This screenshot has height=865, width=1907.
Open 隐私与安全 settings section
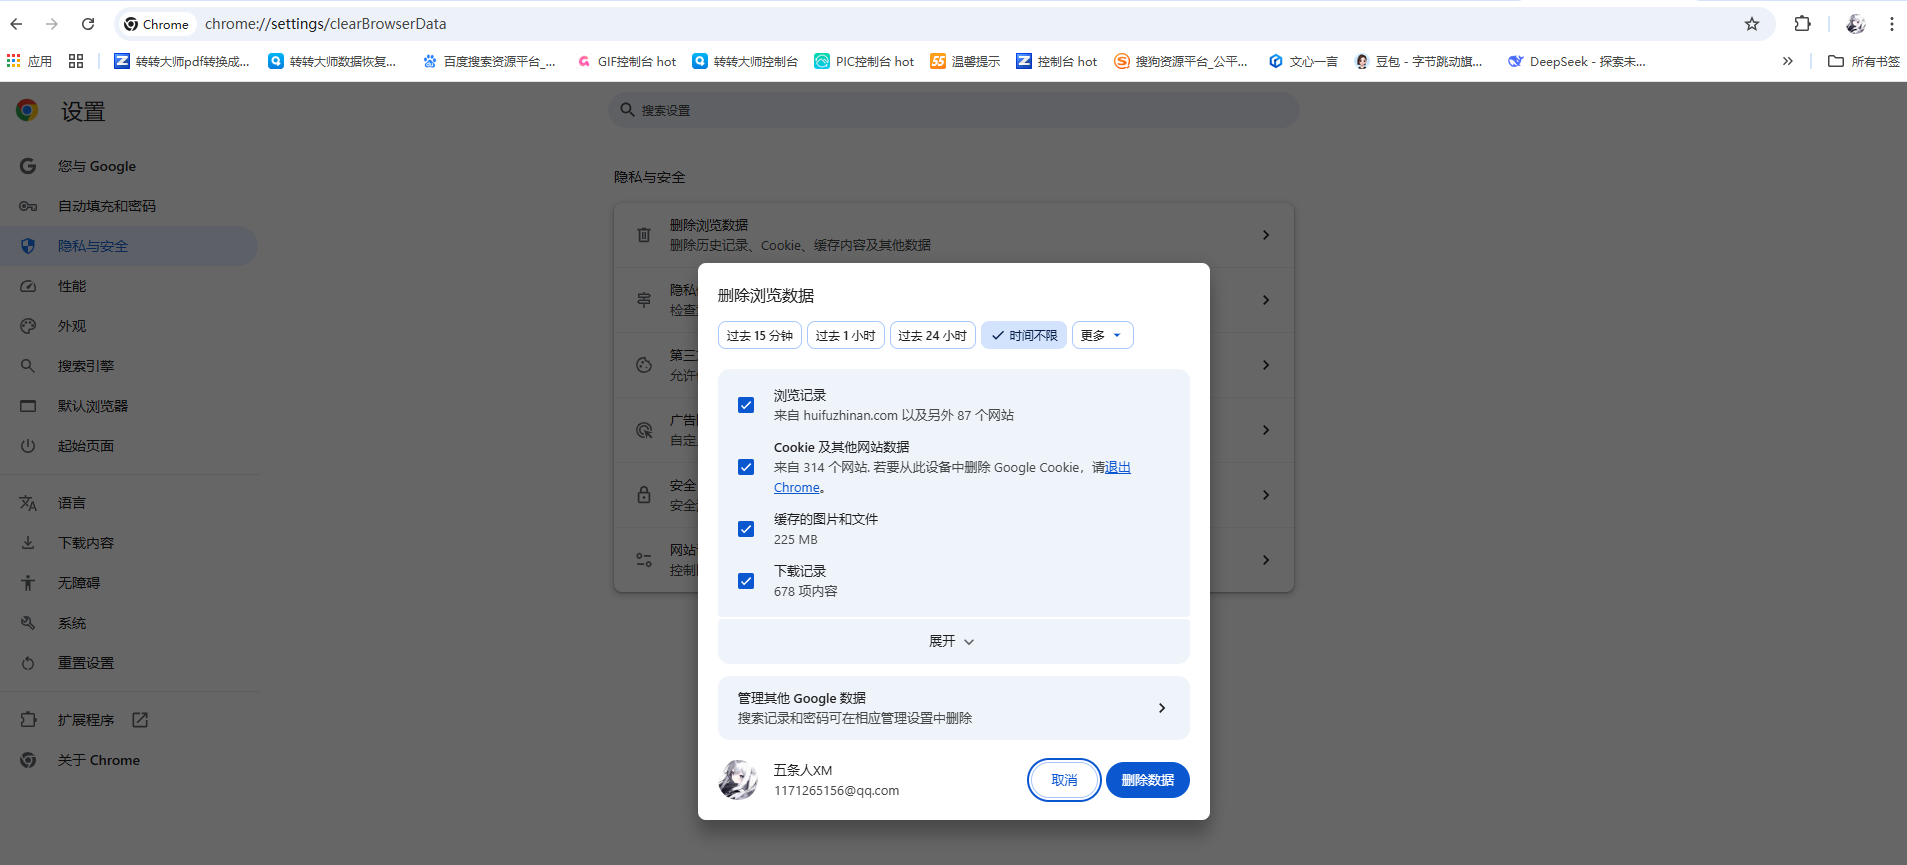pyautogui.click(x=128, y=246)
